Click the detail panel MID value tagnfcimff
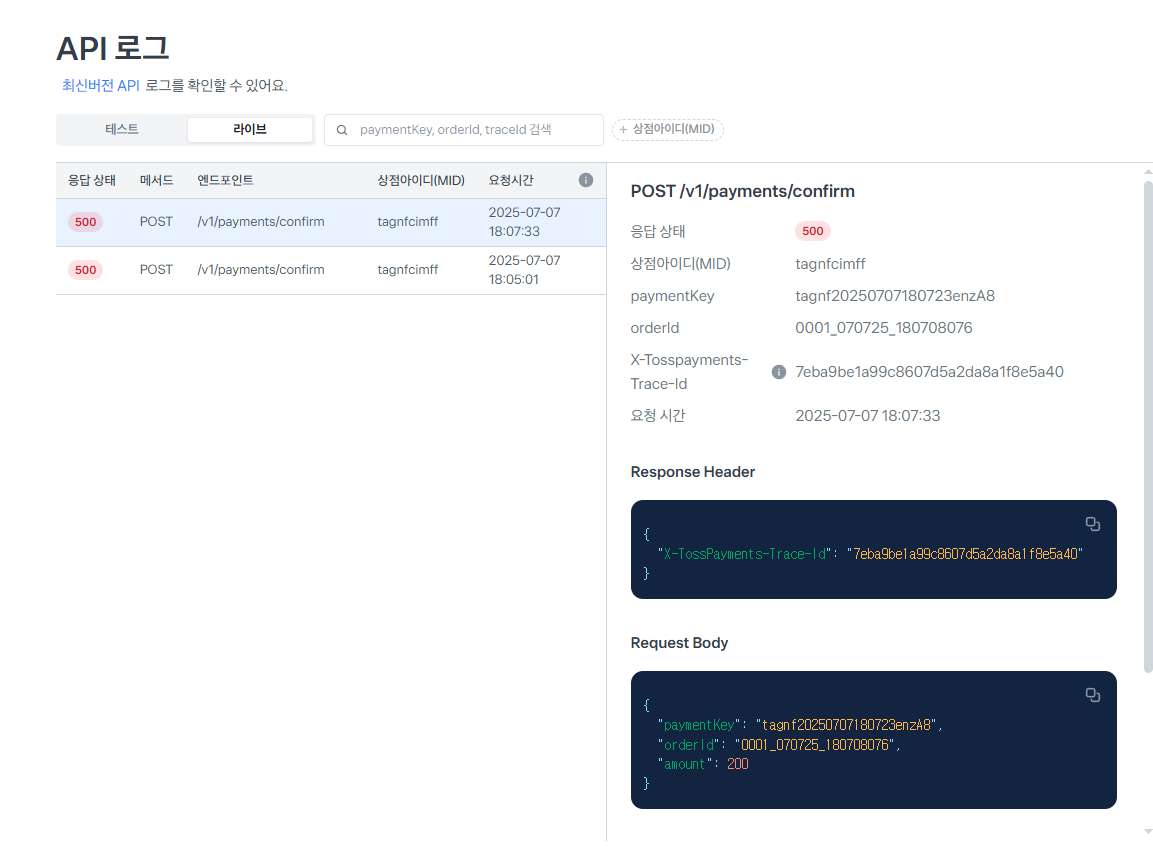 [830, 264]
